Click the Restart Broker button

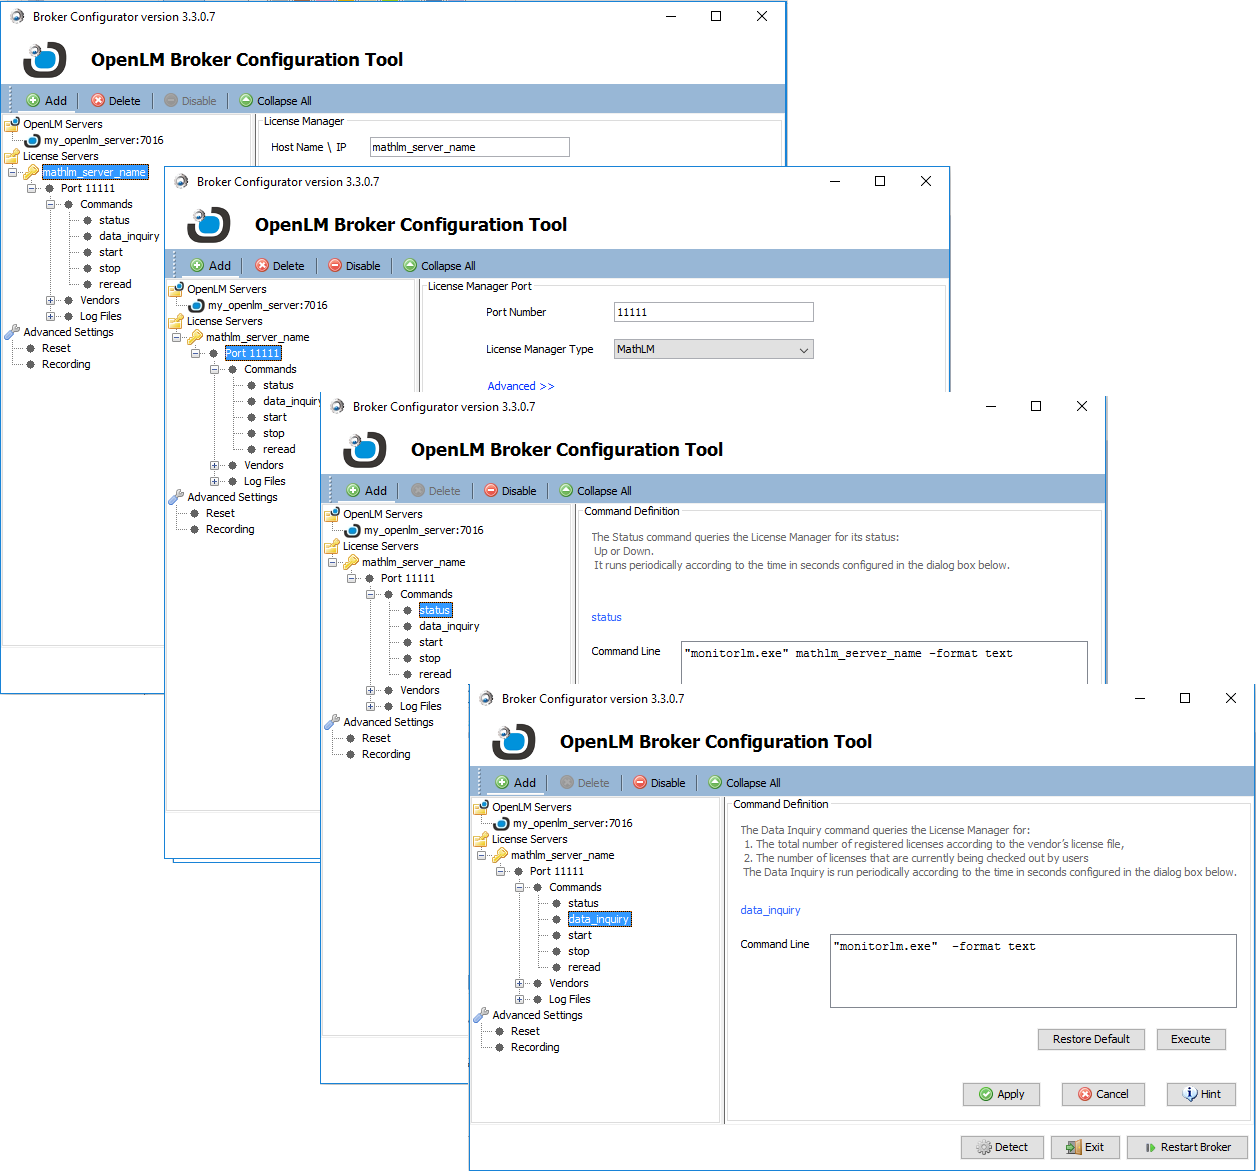(1187, 1147)
